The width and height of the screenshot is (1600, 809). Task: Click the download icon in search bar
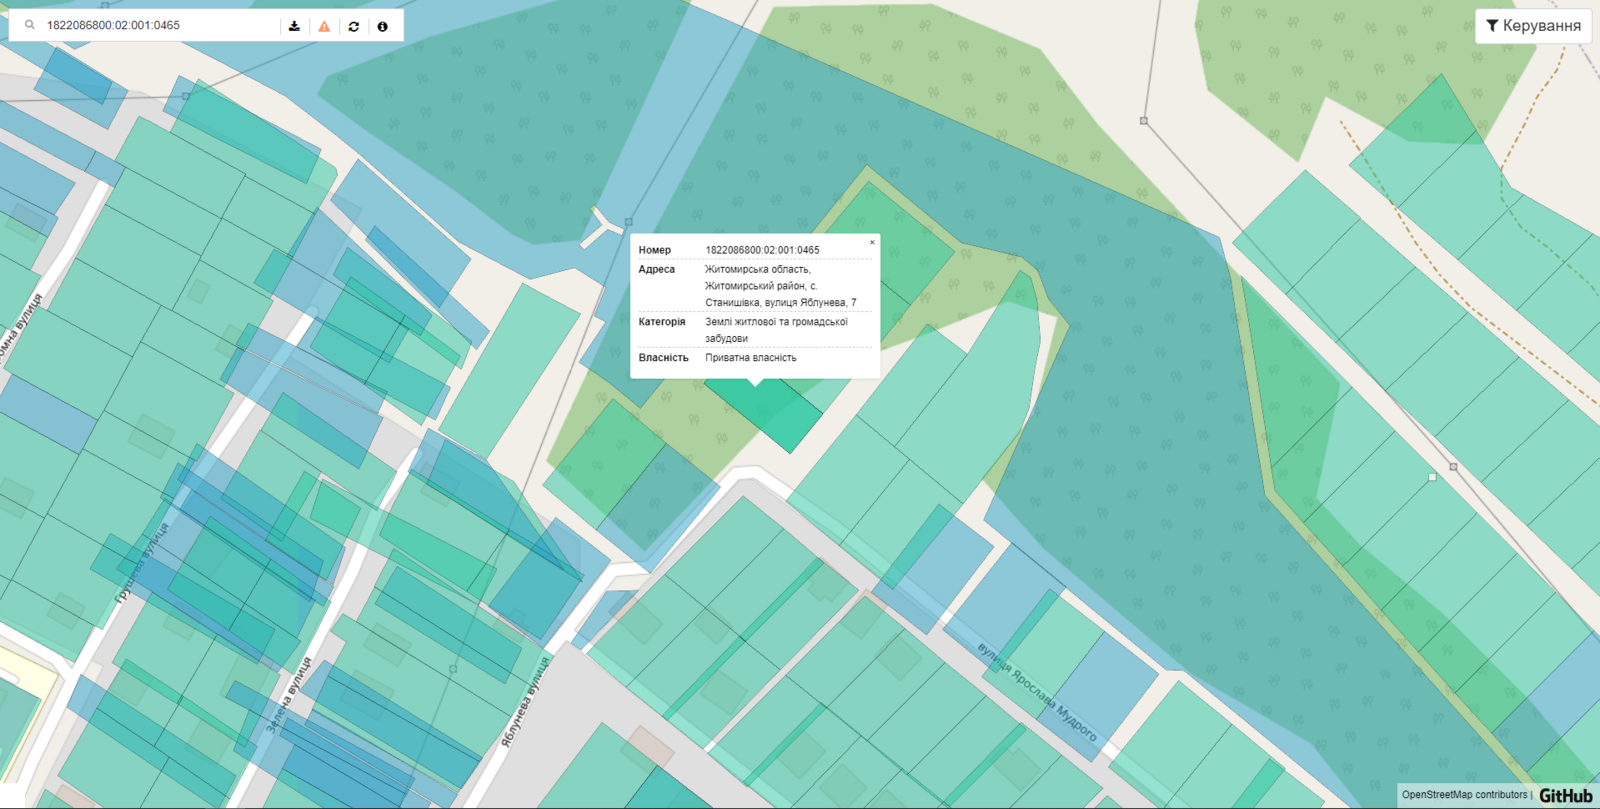(294, 26)
